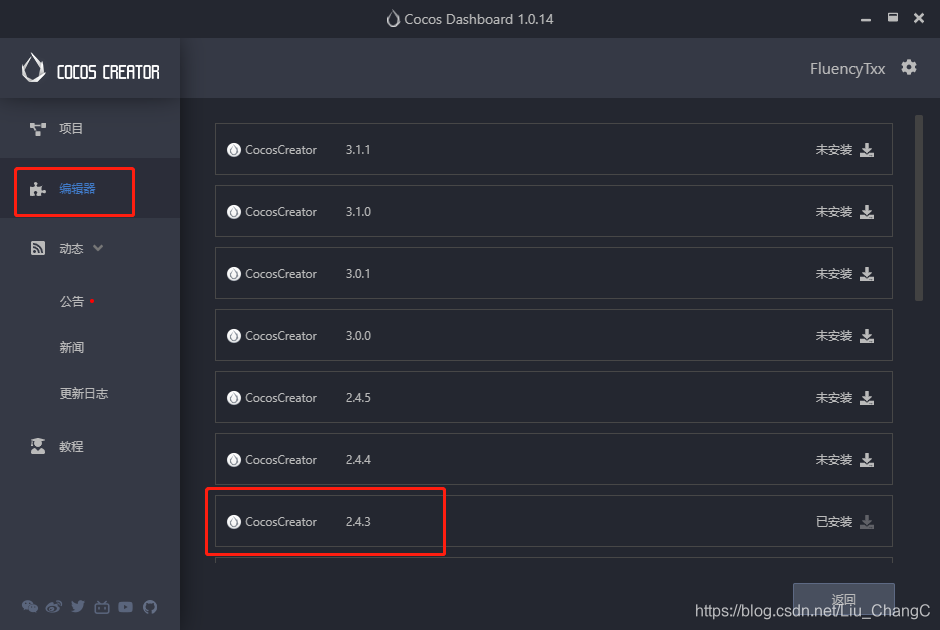
Task: Open the 新闻 news page
Action: [x=71, y=348]
